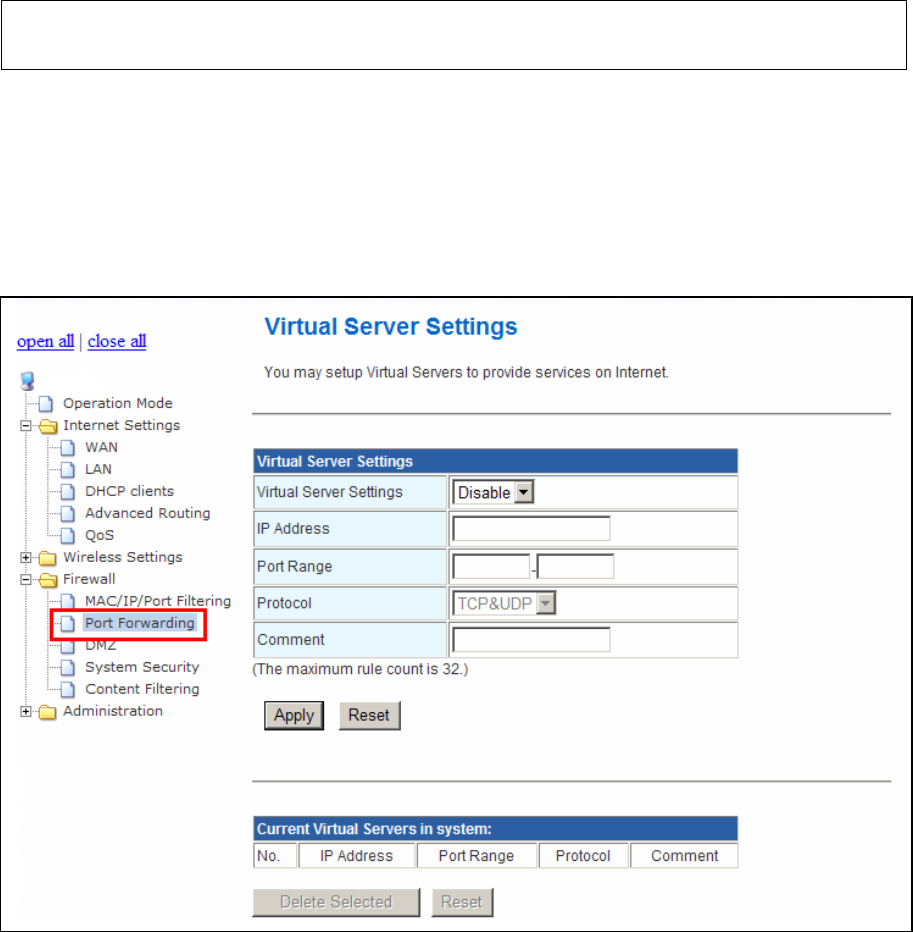Image resolution: width=913 pixels, height=932 pixels.
Task: Open DHCP clients page
Action: coord(130,492)
